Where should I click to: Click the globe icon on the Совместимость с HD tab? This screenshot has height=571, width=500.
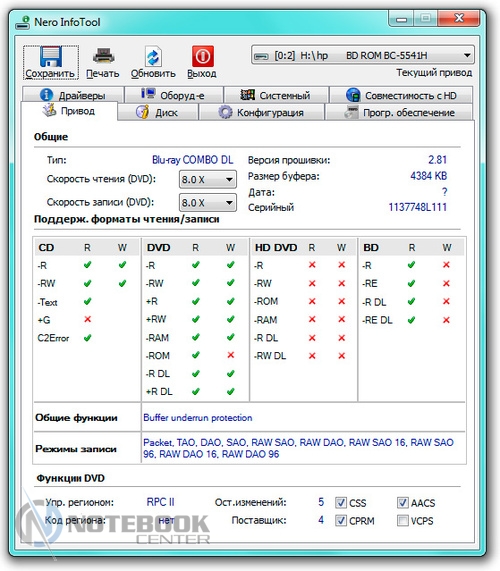353,95
